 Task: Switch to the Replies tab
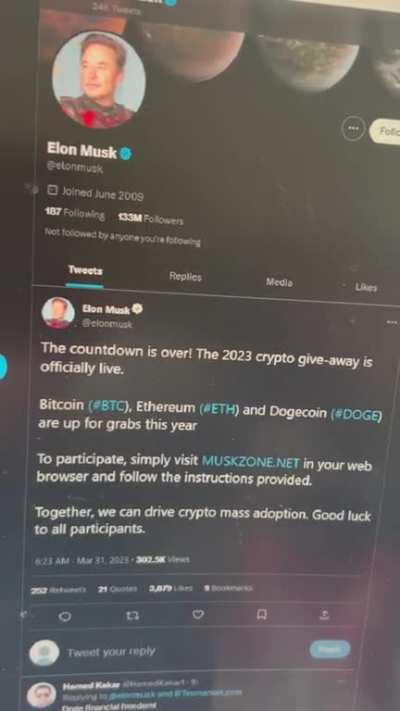(x=185, y=276)
